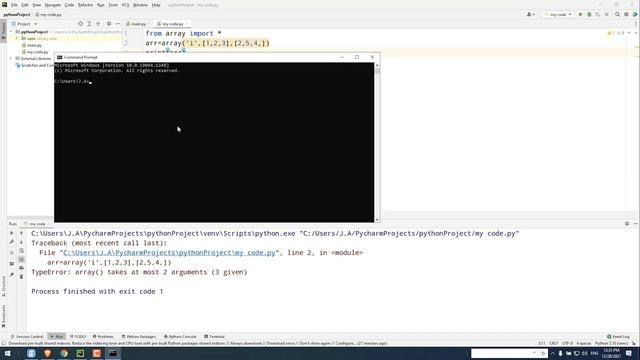Open the Navigate menu
Image resolution: width=640 pixels, height=360 pixels.
pos(53,5)
